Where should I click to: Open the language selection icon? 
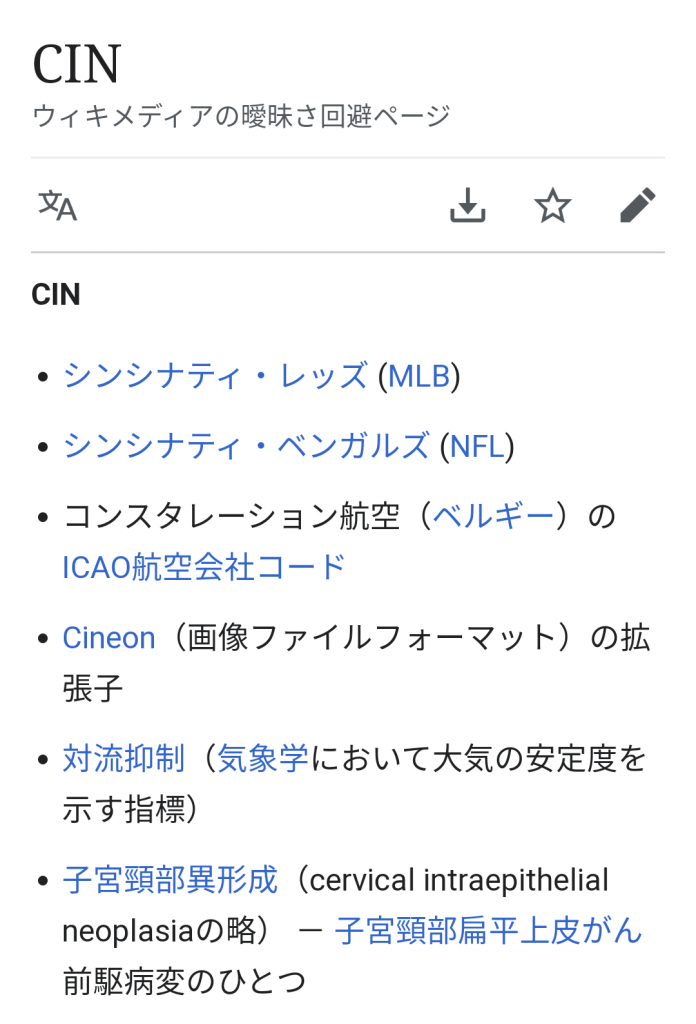pyautogui.click(x=57, y=206)
